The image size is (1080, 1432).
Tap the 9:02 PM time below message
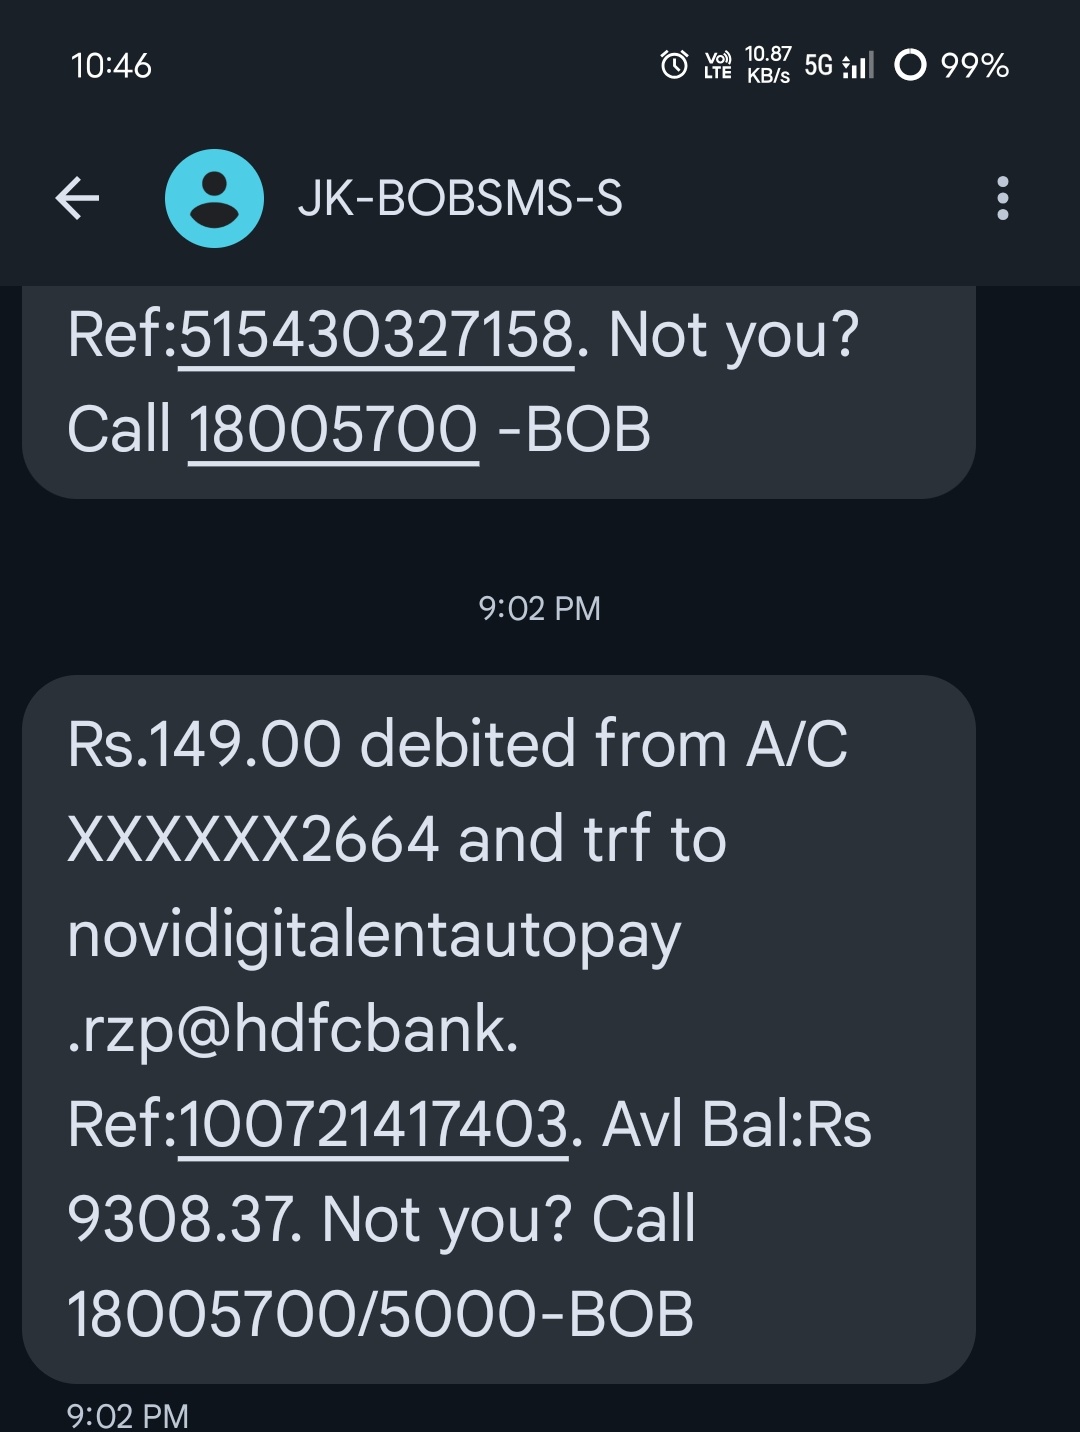[x=128, y=1415]
